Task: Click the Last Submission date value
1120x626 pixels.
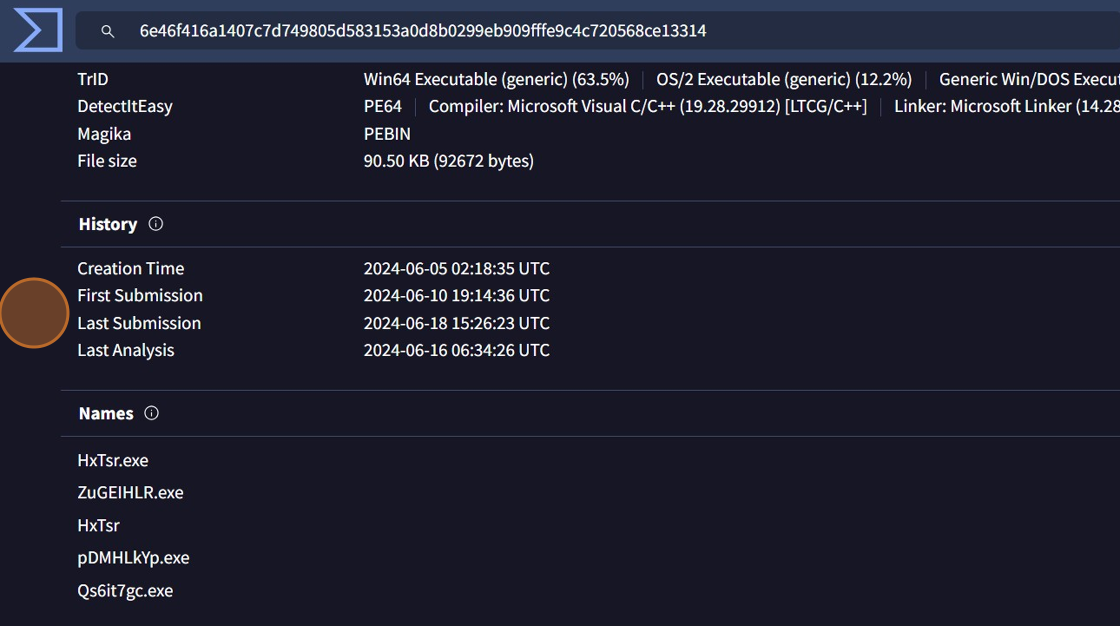Action: tap(456, 323)
